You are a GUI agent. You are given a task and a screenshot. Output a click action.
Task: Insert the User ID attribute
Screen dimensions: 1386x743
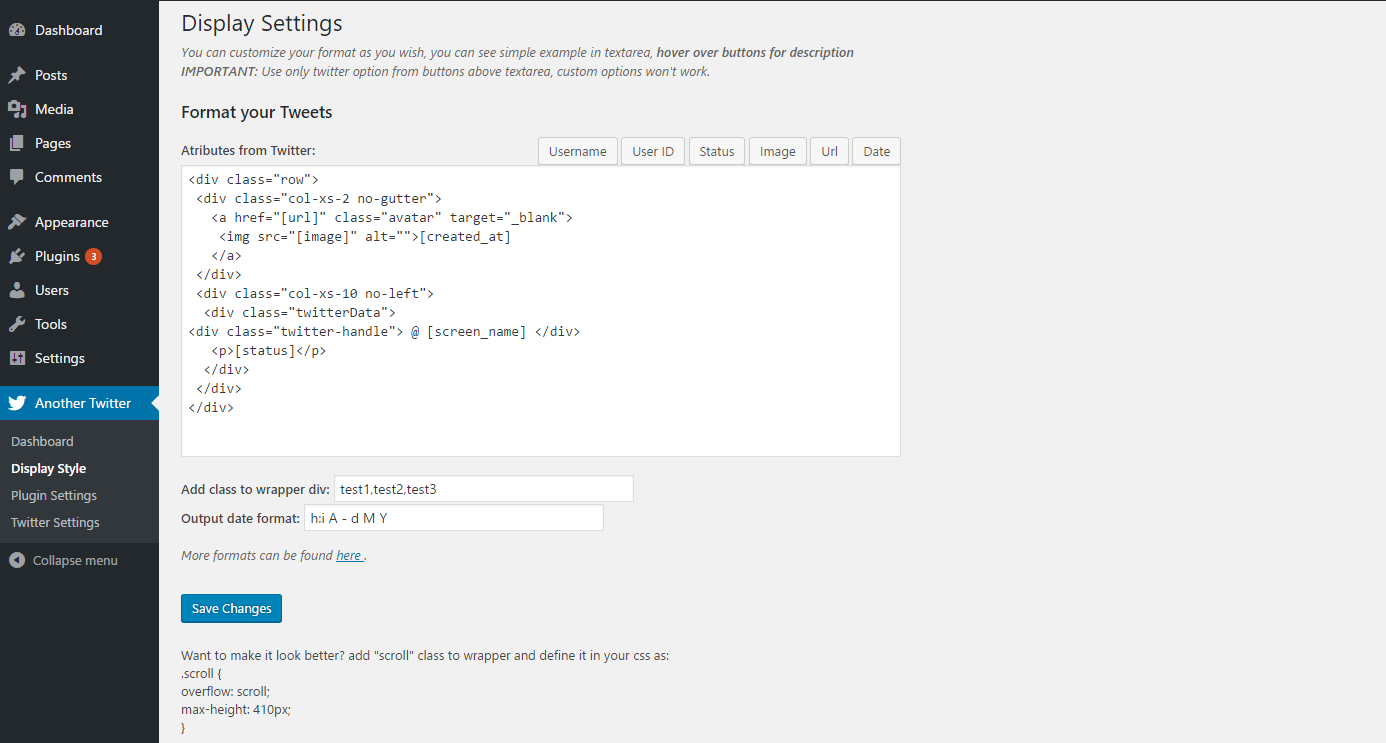coord(653,151)
